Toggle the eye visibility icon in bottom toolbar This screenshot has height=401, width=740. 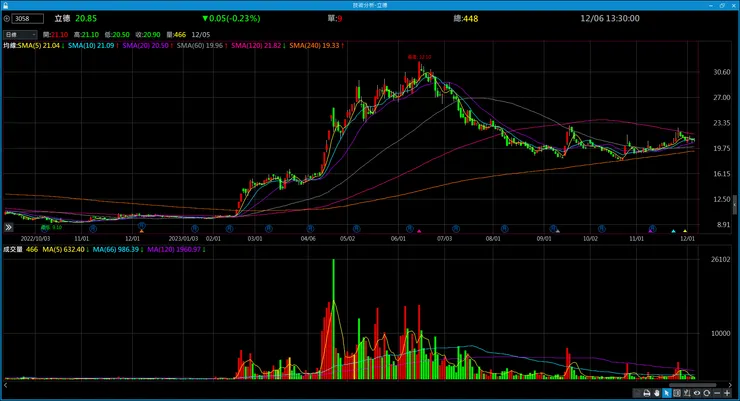pyautogui.click(x=697, y=393)
